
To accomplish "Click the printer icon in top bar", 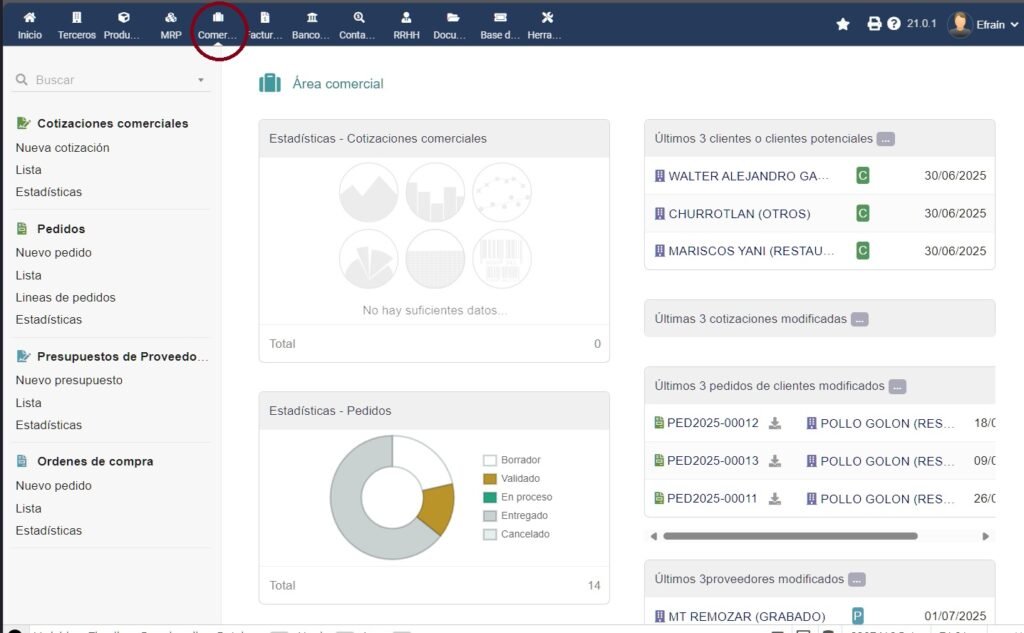I will tap(874, 24).
